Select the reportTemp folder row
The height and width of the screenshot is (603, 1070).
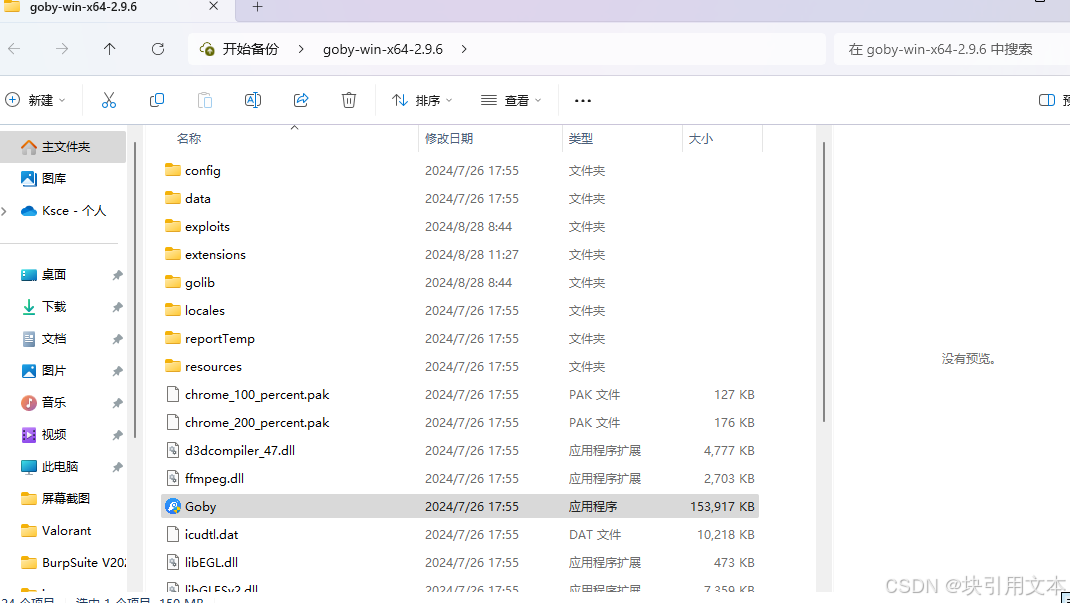(x=460, y=338)
